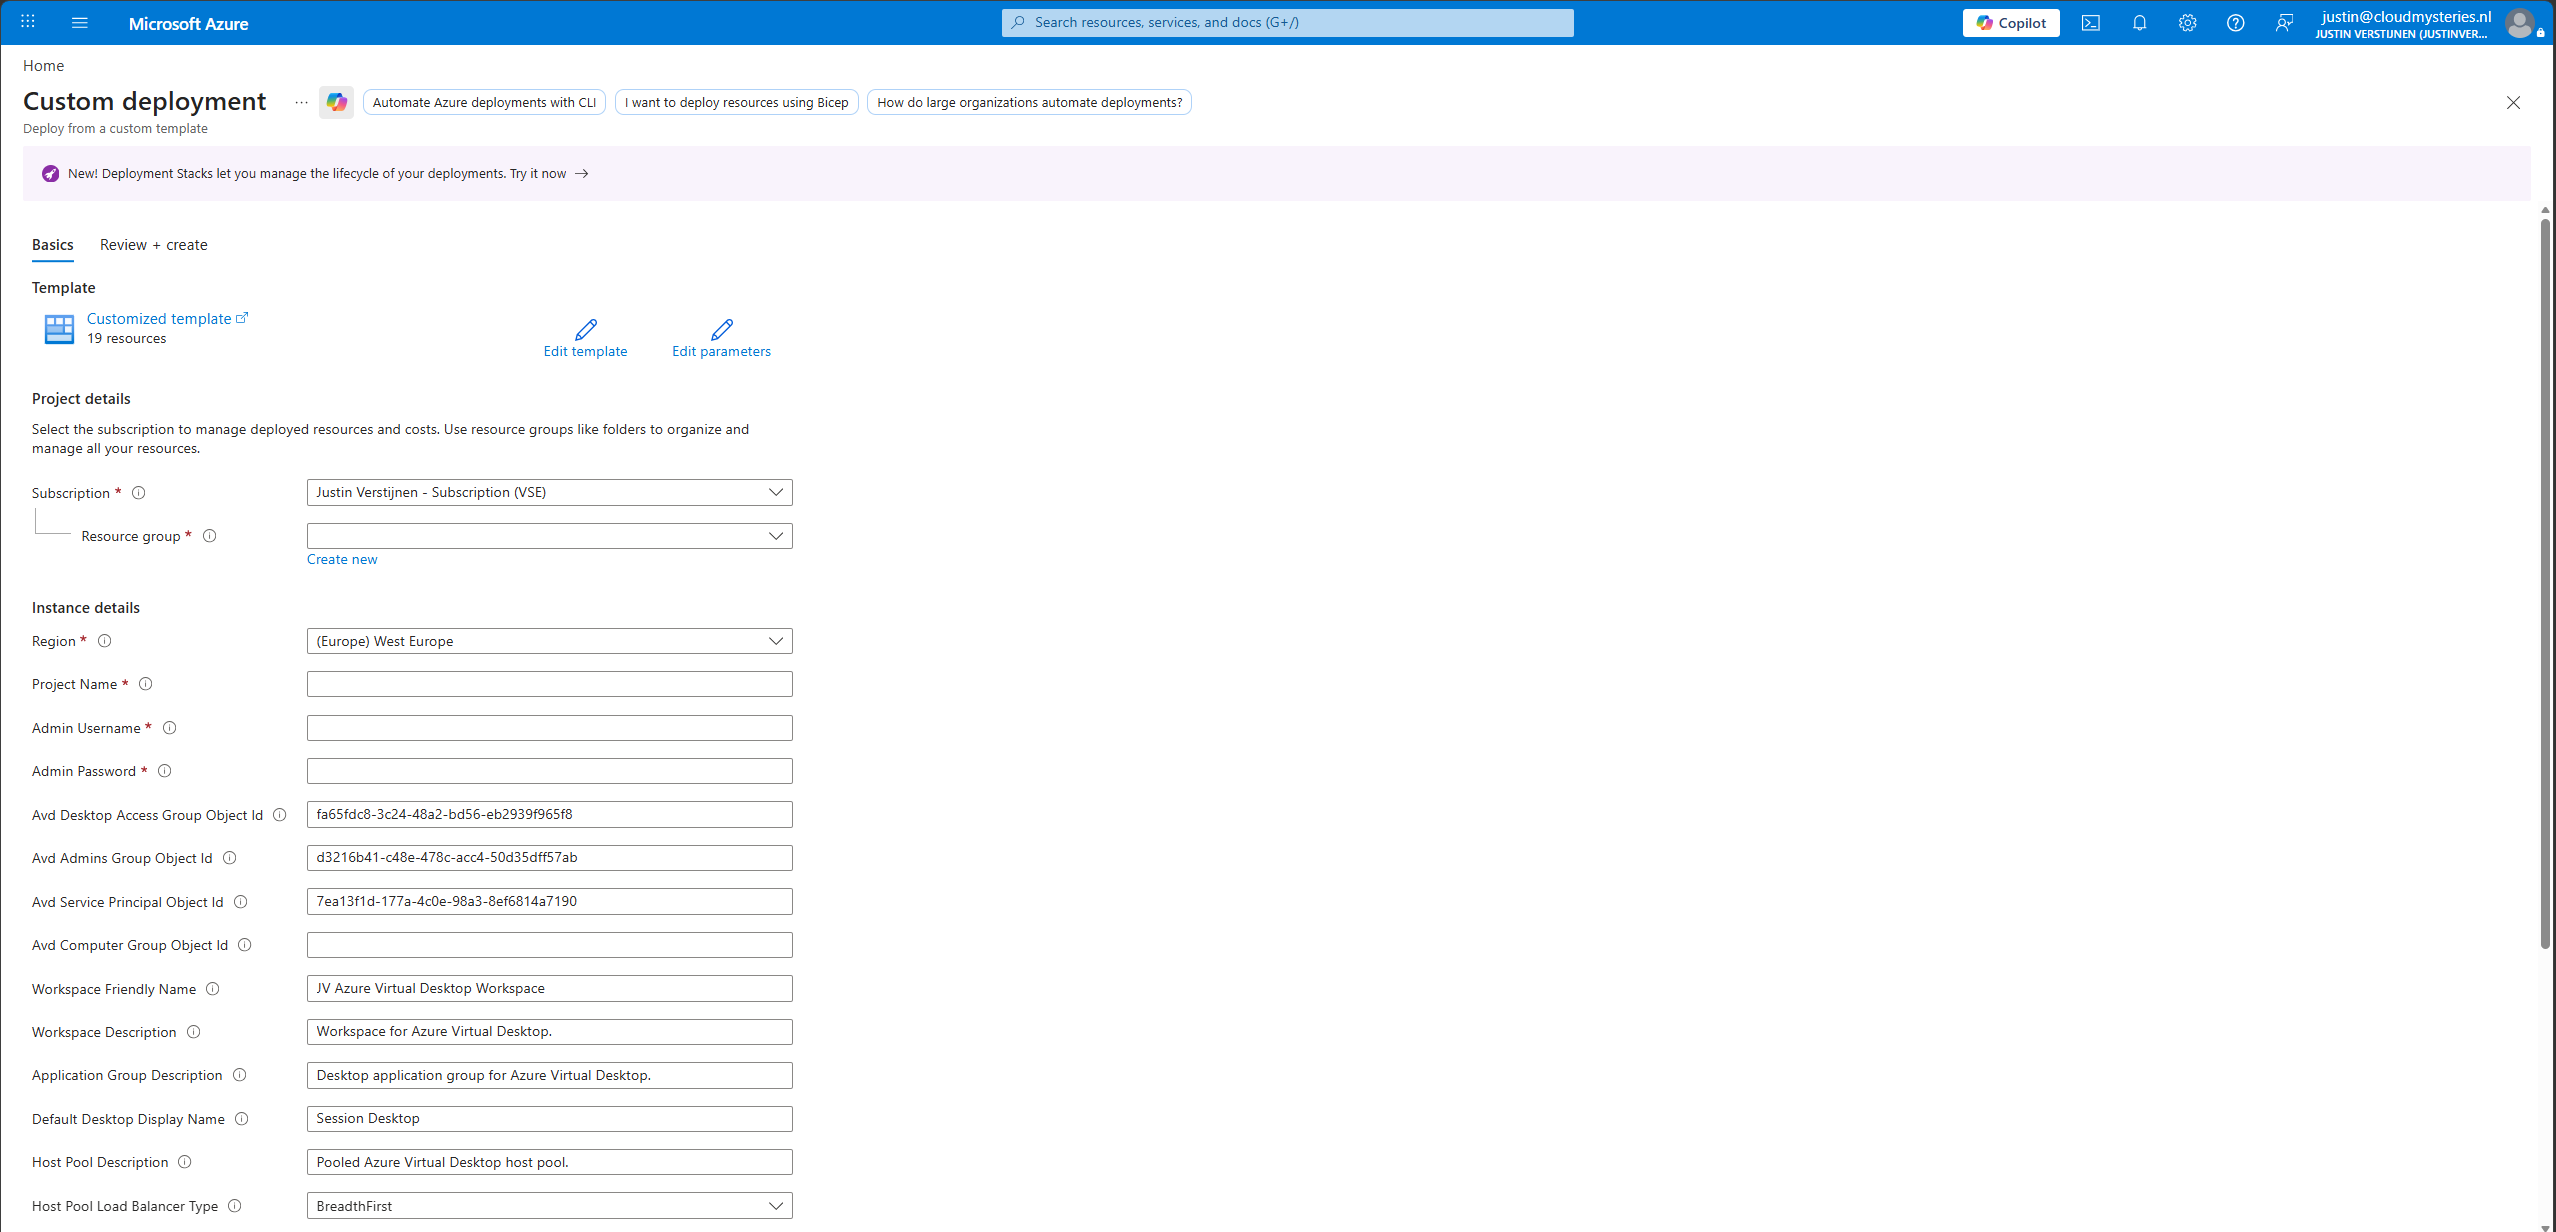
Task: Click Create new resource group link
Action: [342, 559]
